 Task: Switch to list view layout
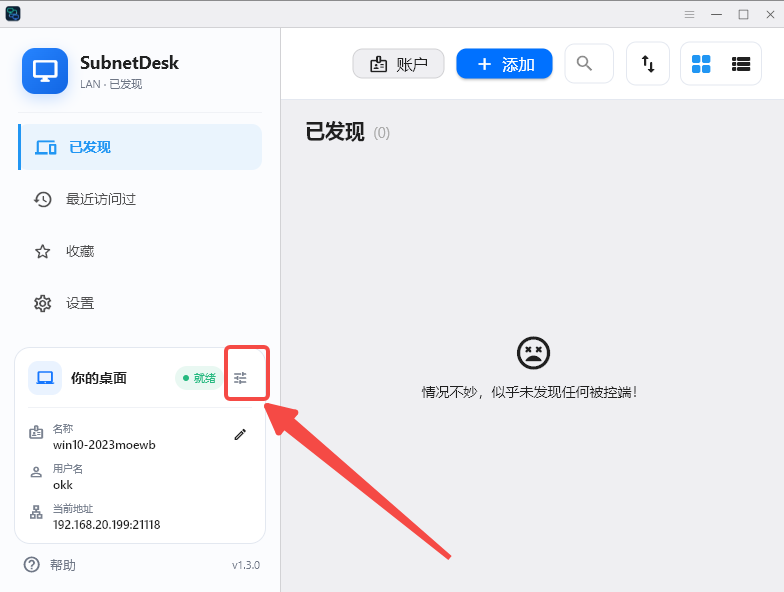click(740, 64)
